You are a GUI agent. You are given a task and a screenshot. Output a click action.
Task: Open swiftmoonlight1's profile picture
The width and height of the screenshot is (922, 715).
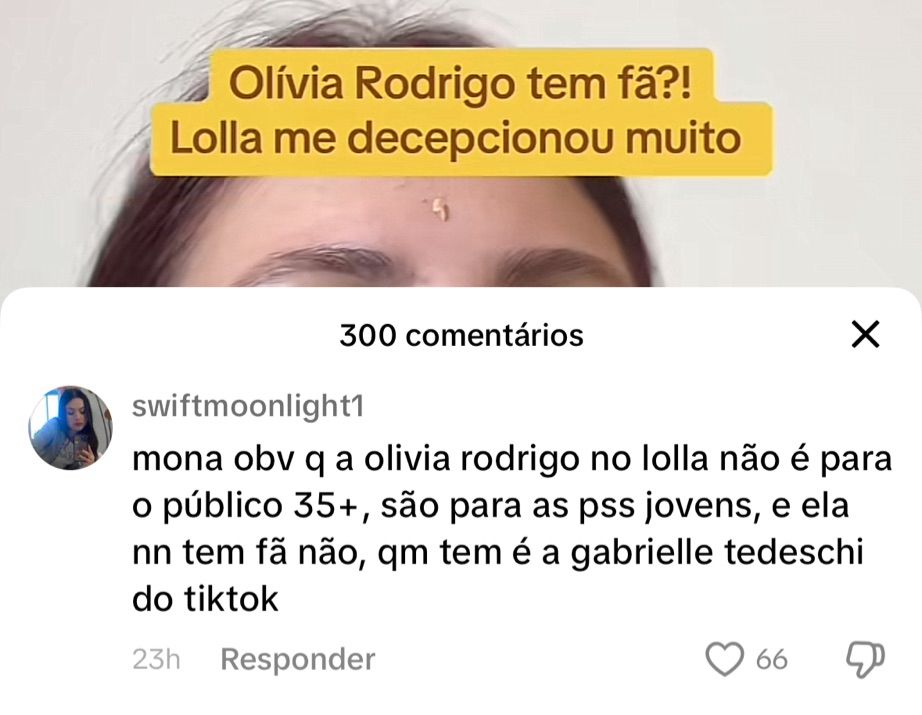[x=70, y=427]
